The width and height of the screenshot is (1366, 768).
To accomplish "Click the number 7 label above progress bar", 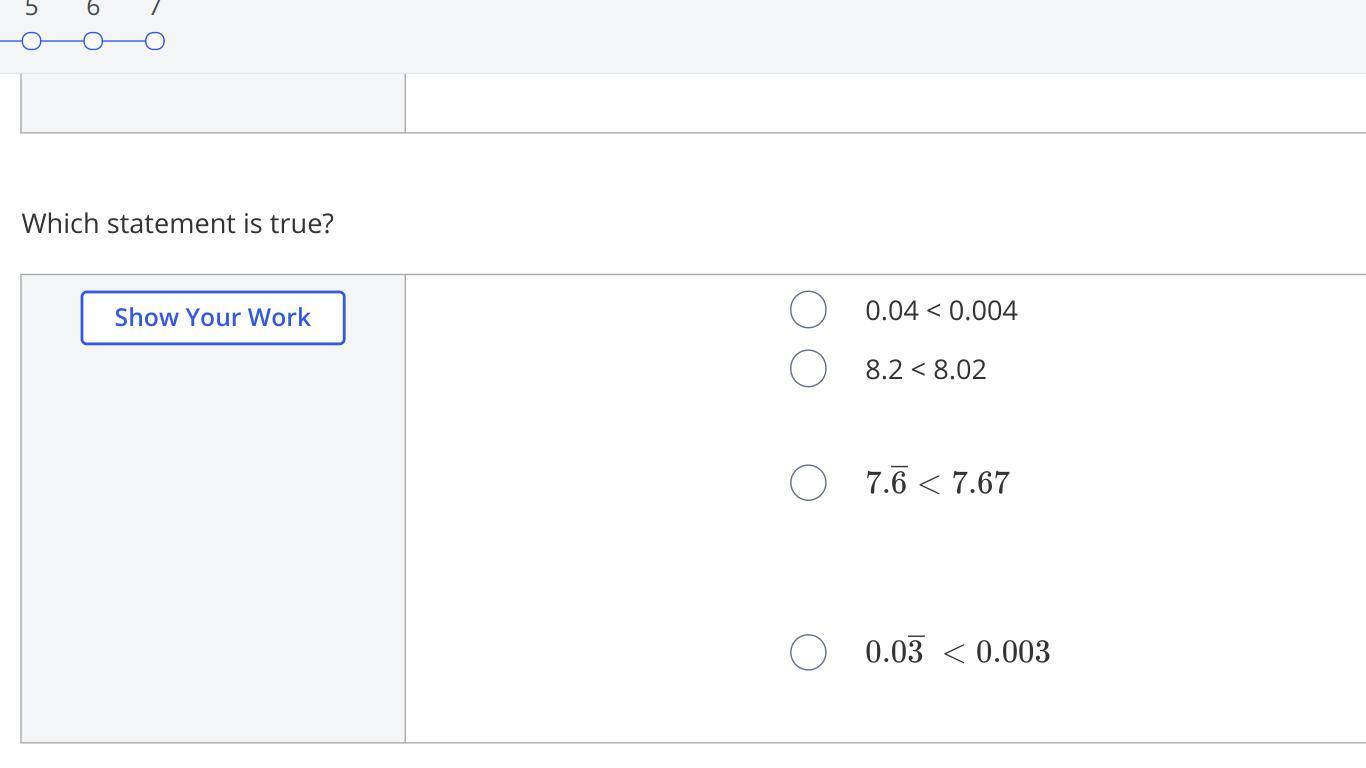I will pos(155,8).
